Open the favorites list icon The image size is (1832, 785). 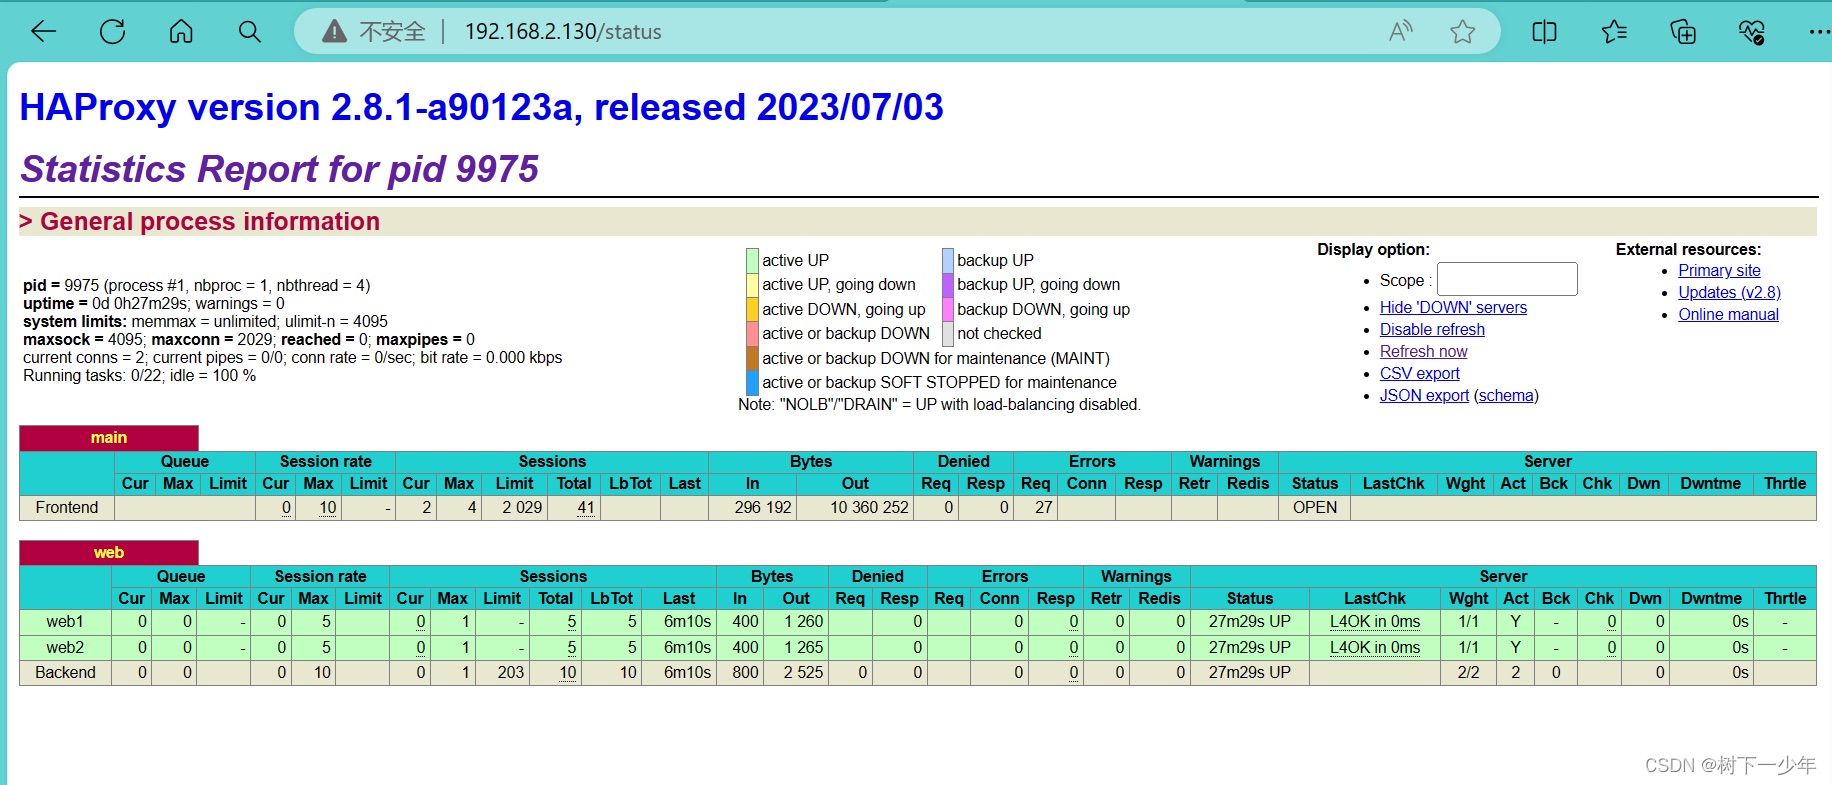[x=1614, y=32]
